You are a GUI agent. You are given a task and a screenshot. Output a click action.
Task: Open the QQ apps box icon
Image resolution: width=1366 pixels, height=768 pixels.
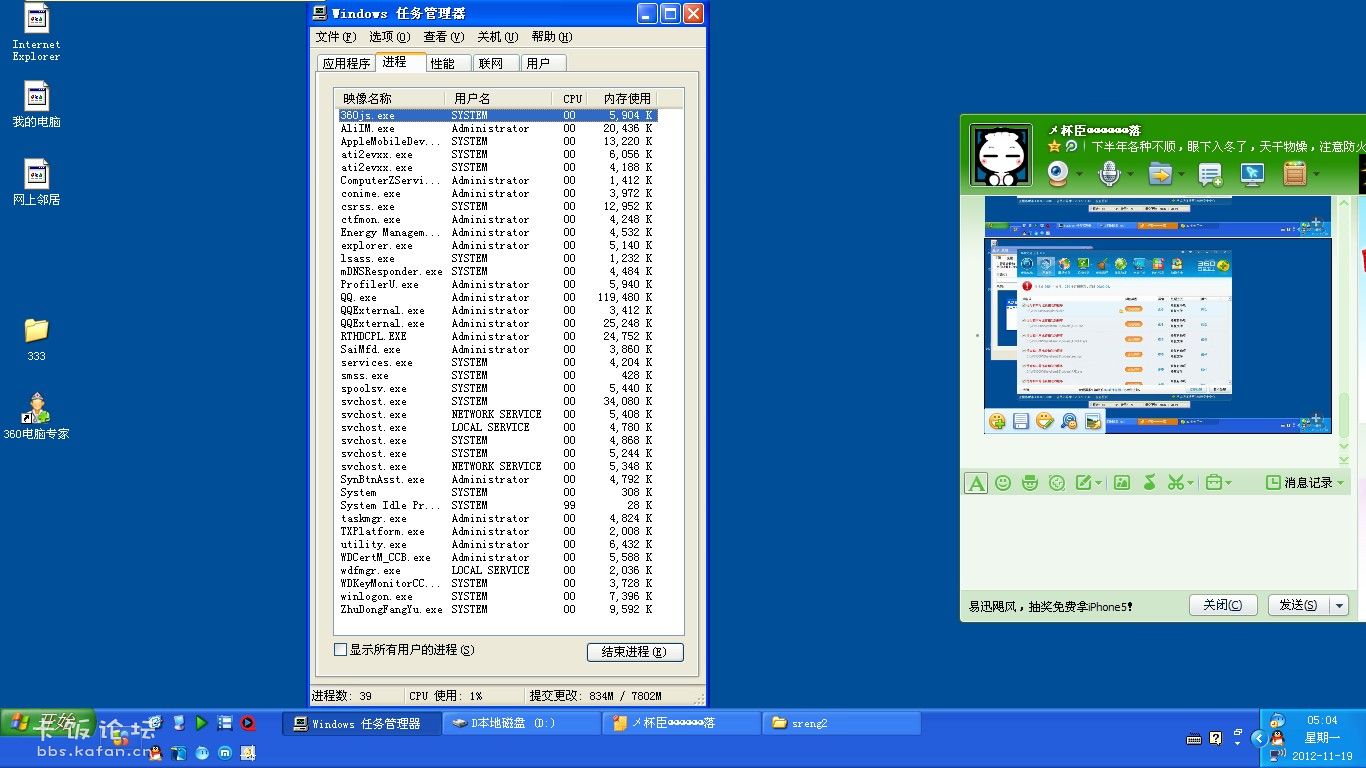(1295, 174)
